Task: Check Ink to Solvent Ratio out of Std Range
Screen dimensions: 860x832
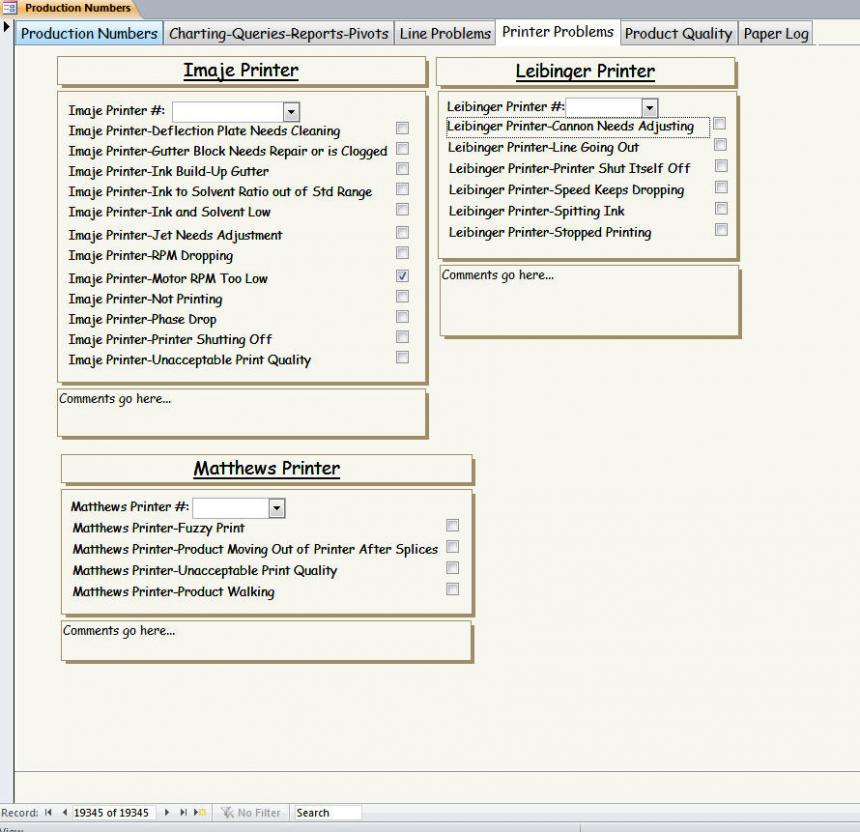Action: [402, 189]
